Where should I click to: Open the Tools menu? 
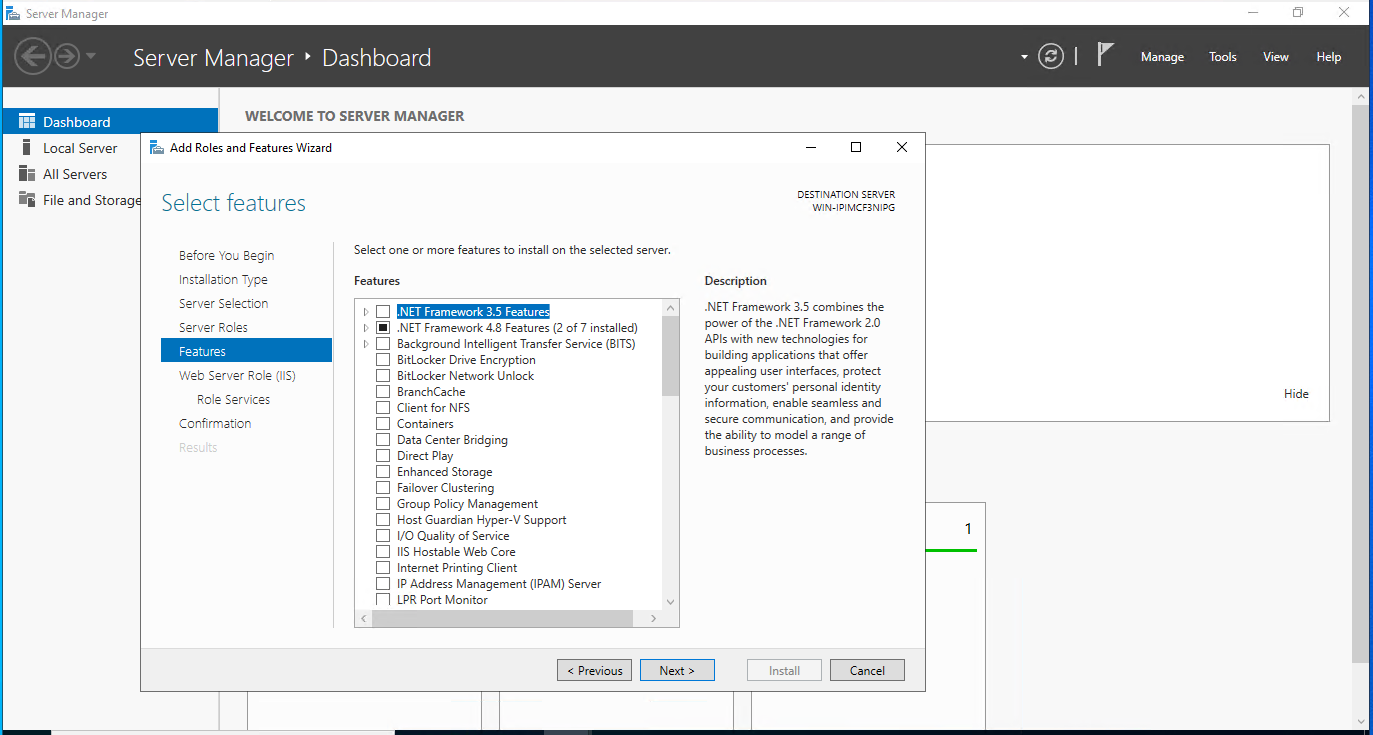point(1223,57)
